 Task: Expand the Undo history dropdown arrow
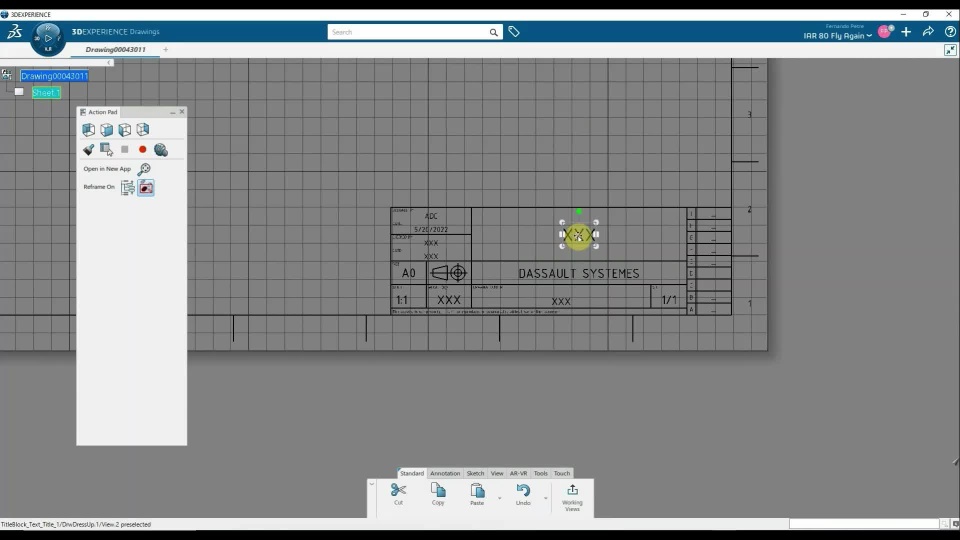546,498
